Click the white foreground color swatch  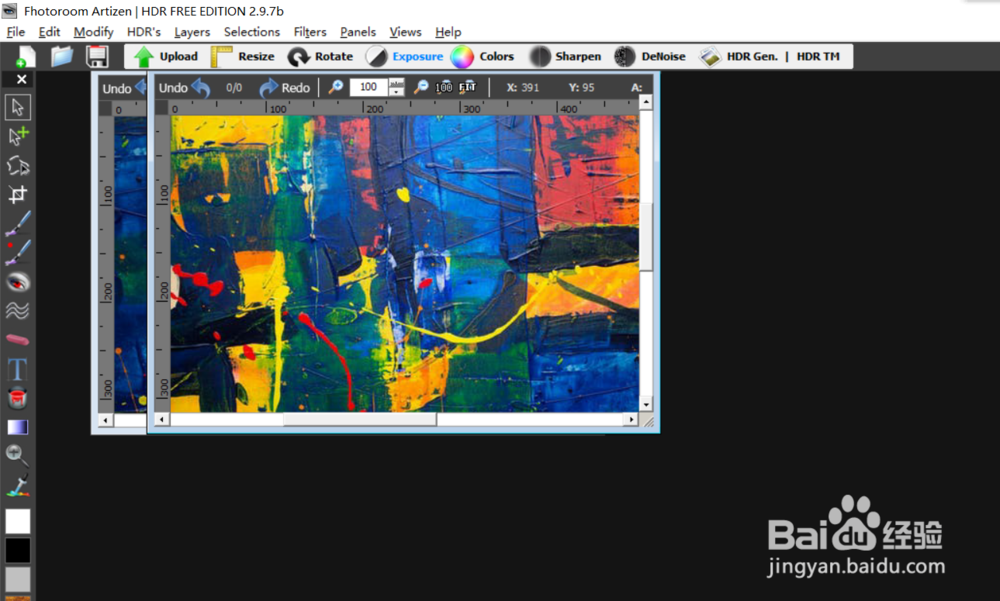coord(18,521)
